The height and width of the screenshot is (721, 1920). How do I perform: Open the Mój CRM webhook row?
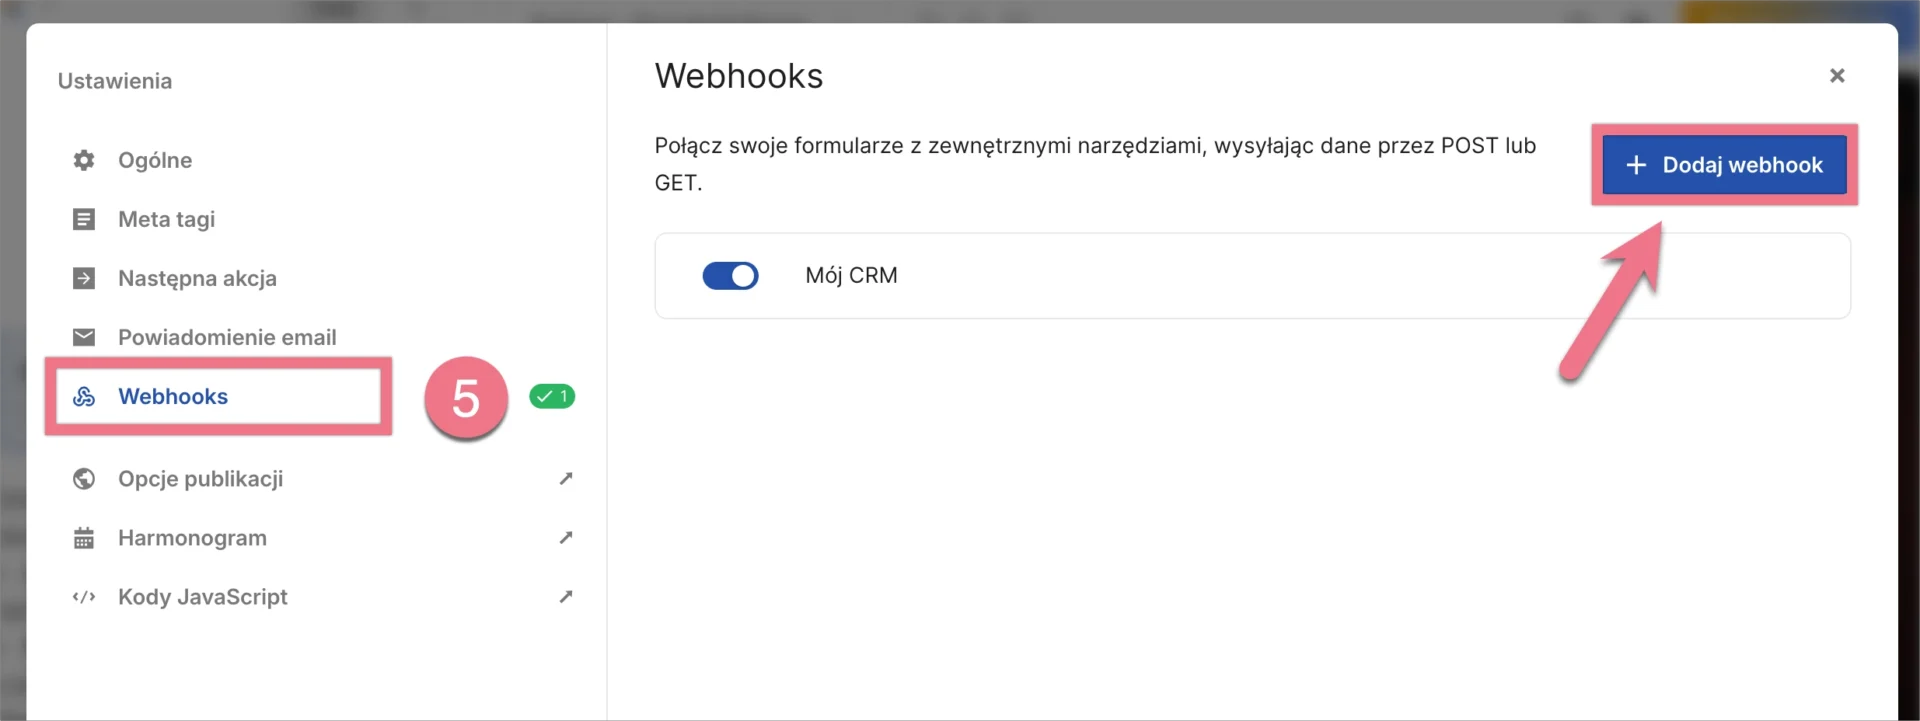point(1252,276)
